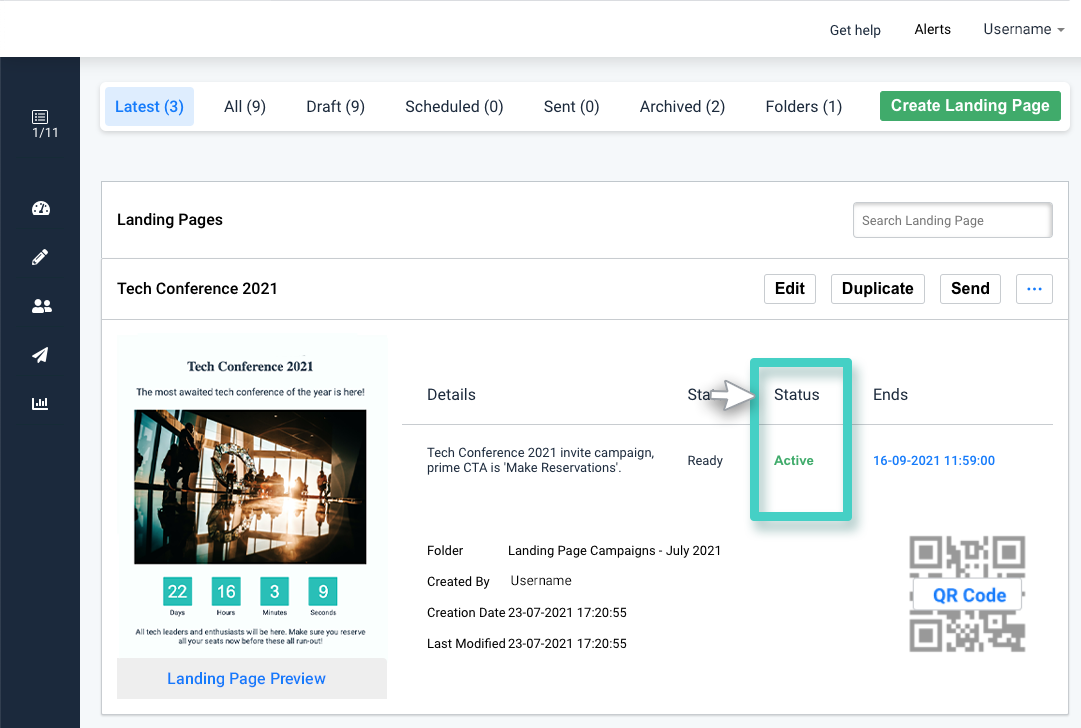Click the Create Landing Page button
The height and width of the screenshot is (728, 1081).
(970, 105)
